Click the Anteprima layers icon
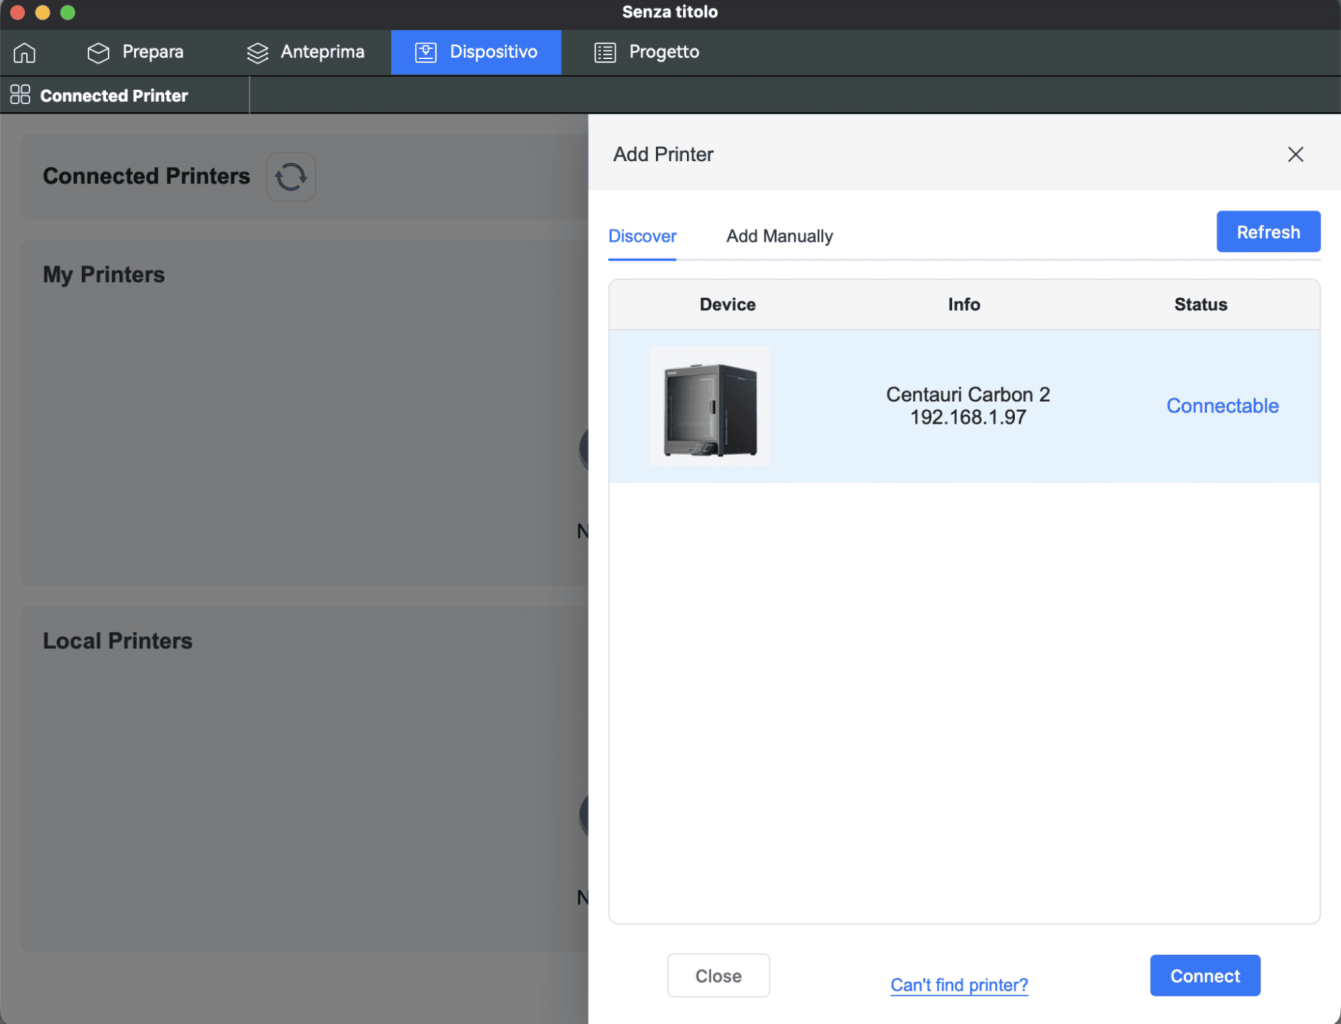Screen dimensions: 1341x1024 tap(257, 53)
